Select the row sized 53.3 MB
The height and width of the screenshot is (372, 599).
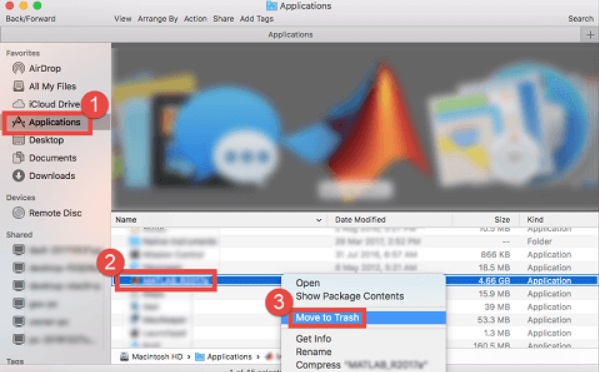point(355,320)
